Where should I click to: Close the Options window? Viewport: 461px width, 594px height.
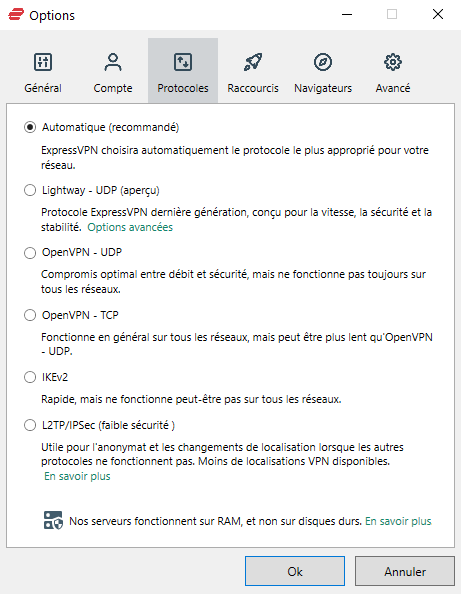(x=438, y=14)
